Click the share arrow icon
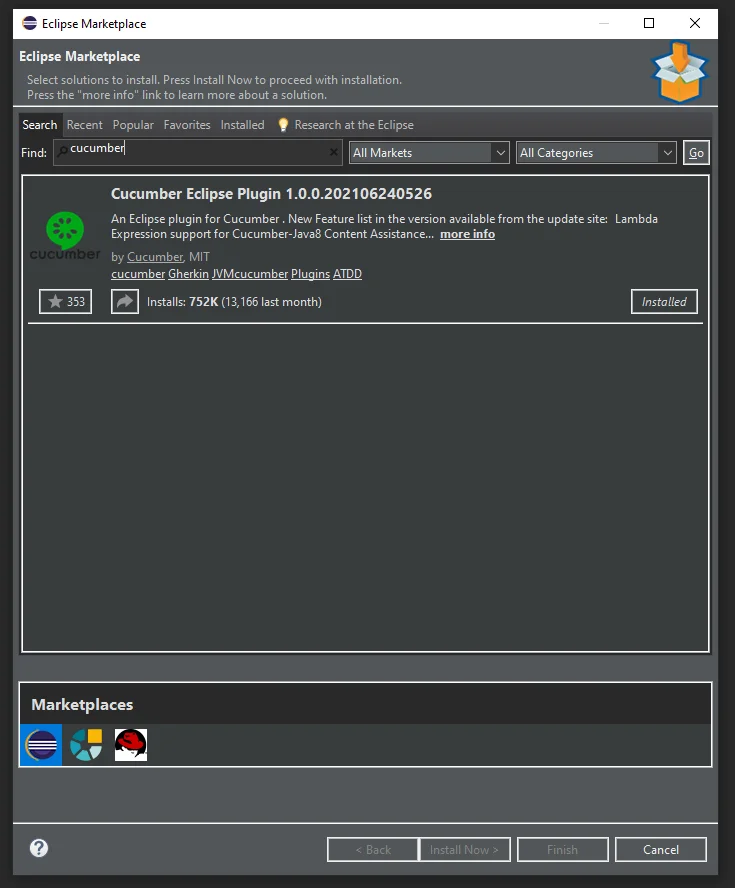The width and height of the screenshot is (735, 888). (x=125, y=301)
